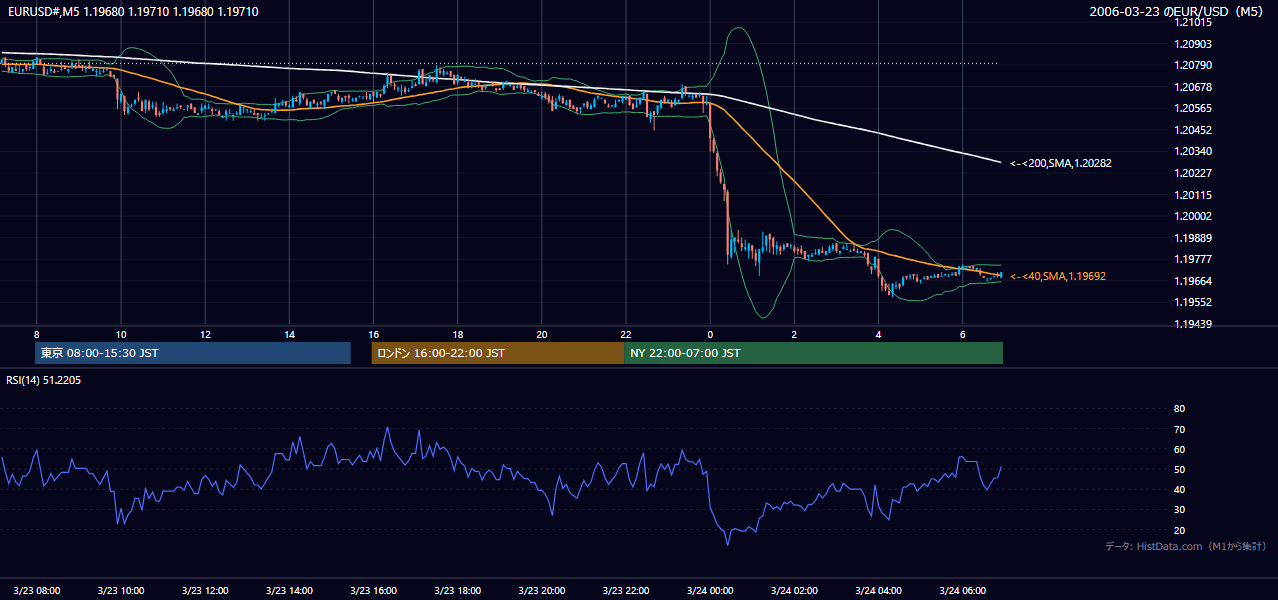Click the 3/24 00:00 time axis label
1278x600 pixels.
pyautogui.click(x=711, y=590)
